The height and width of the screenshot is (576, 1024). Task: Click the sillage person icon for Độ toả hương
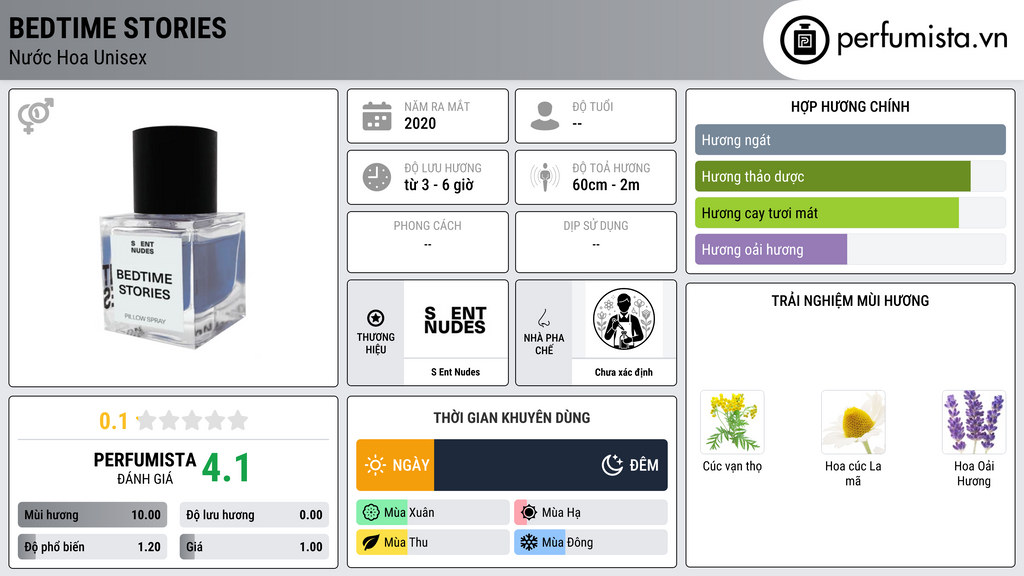(x=545, y=177)
